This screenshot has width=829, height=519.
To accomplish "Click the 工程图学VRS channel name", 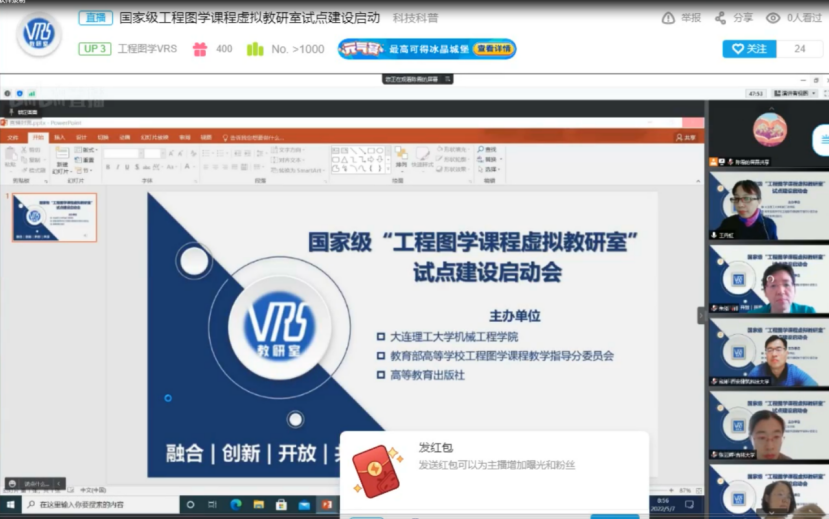I will pyautogui.click(x=148, y=49).
